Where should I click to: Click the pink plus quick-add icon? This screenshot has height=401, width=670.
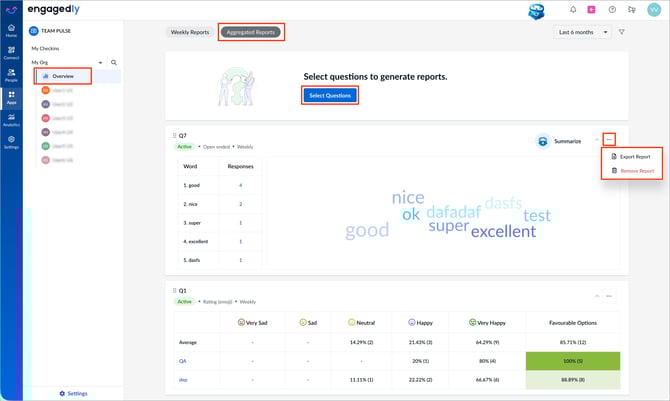tap(591, 9)
